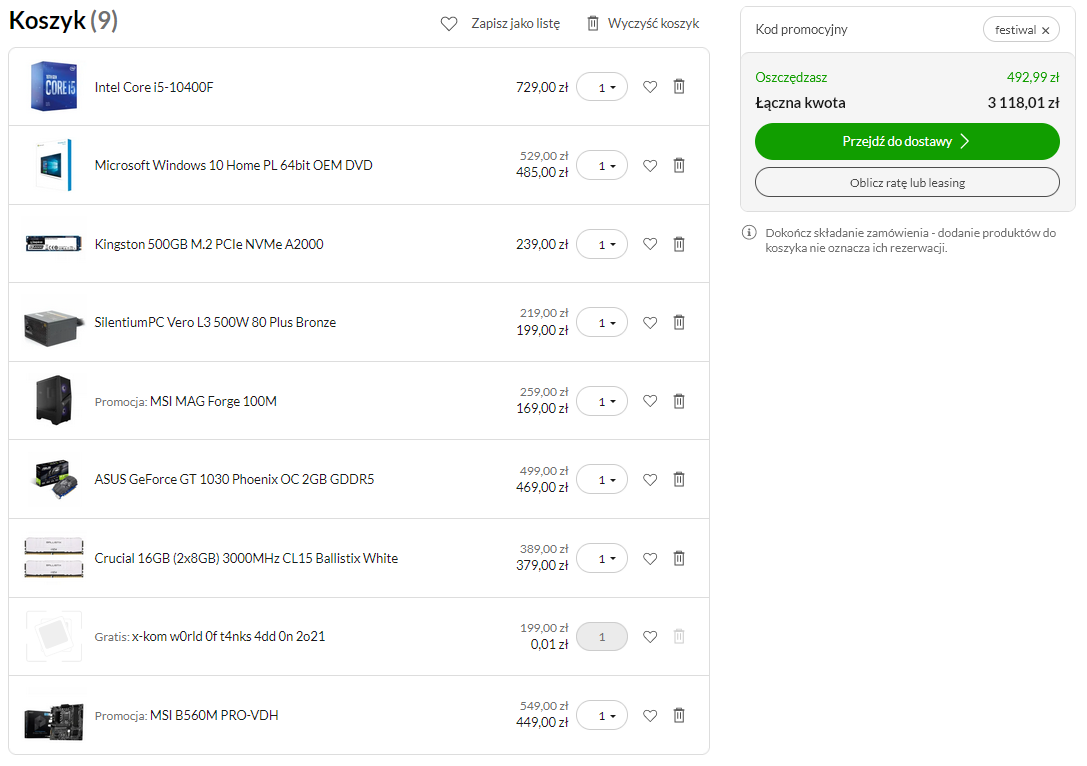The width and height of the screenshot is (1087, 766).
Task: Click ASUS GT 1030 graphics card thumbnail
Action: 54,479
